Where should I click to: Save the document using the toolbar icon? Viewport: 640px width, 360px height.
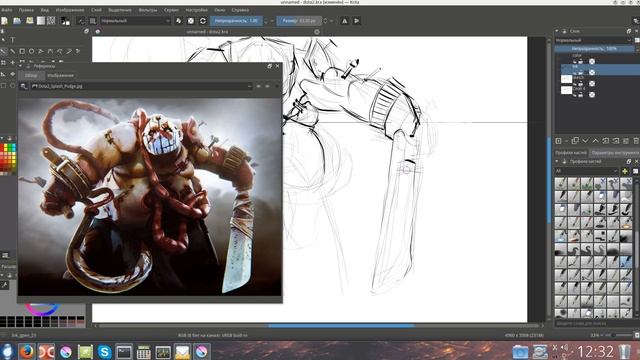(29, 20)
